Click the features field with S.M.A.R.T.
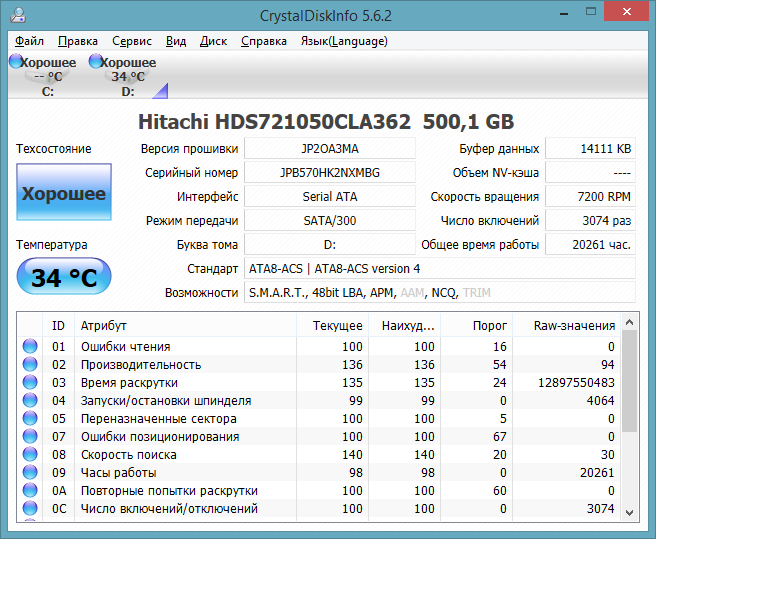This screenshot has height=614, width=768. (440, 292)
